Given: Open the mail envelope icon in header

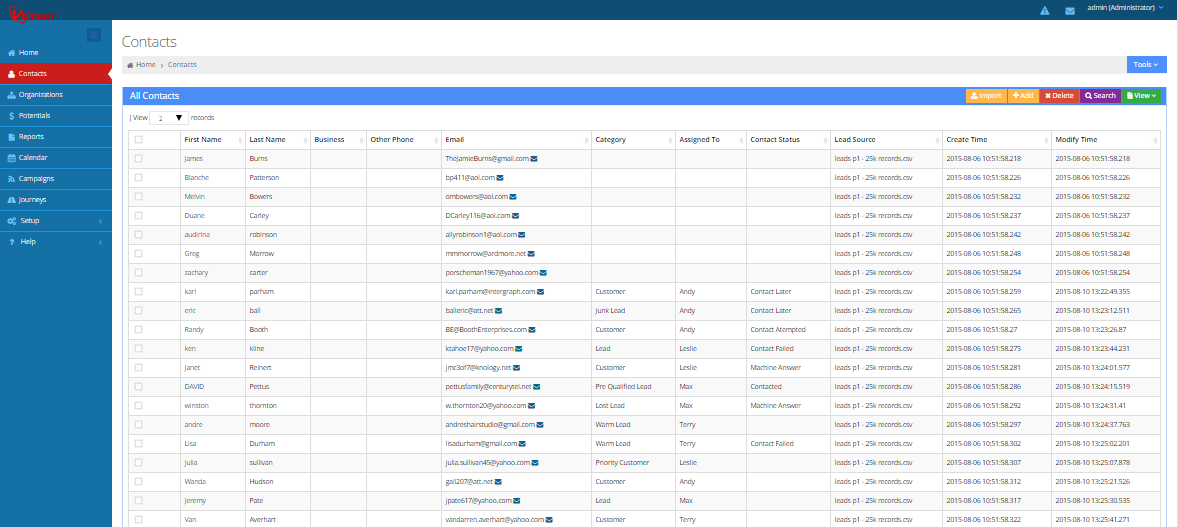Looking at the screenshot, I should (1069, 10).
